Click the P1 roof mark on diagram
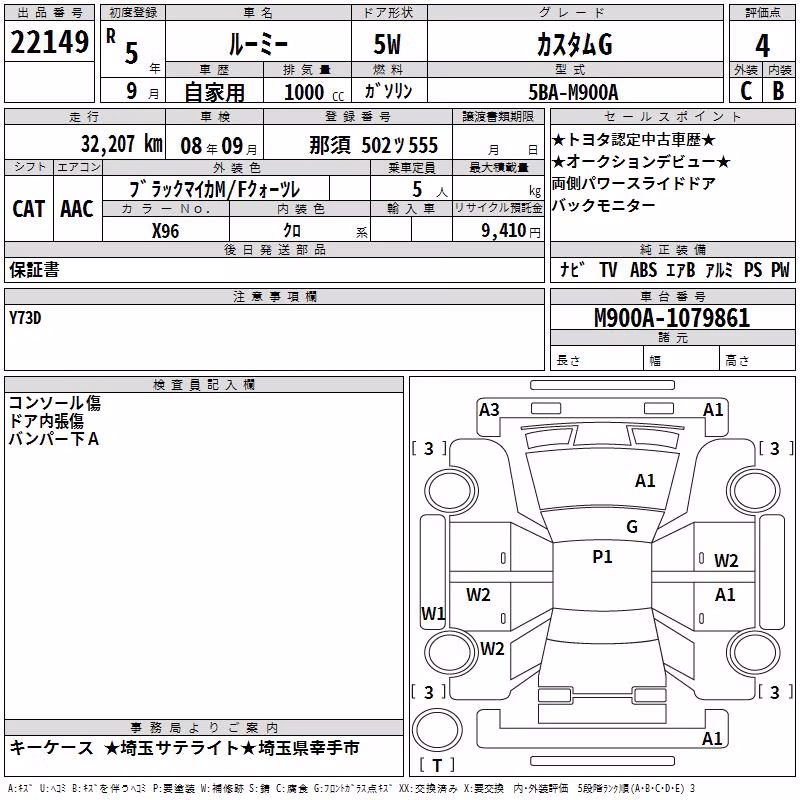Image resolution: width=800 pixels, height=800 pixels. tap(602, 557)
